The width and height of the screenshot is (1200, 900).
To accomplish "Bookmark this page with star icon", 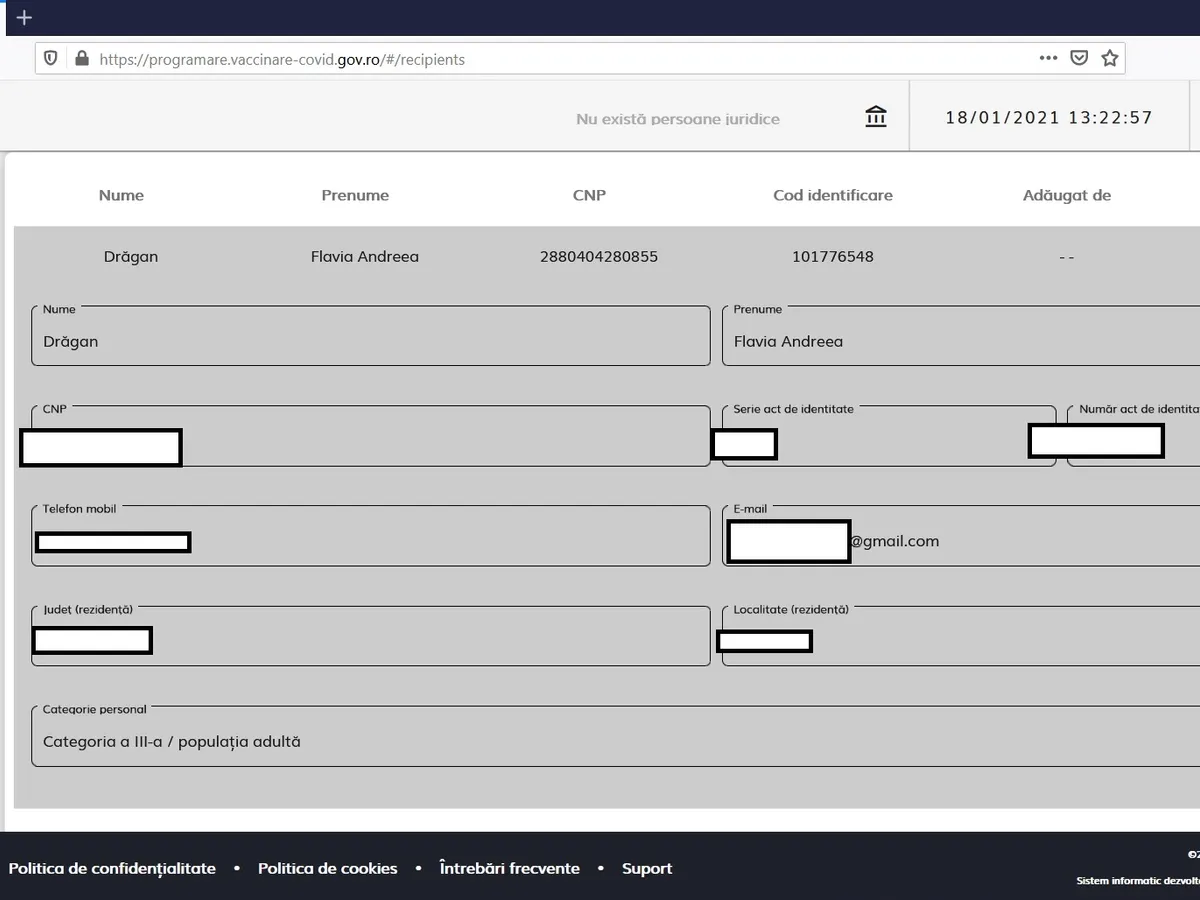I will point(1109,58).
